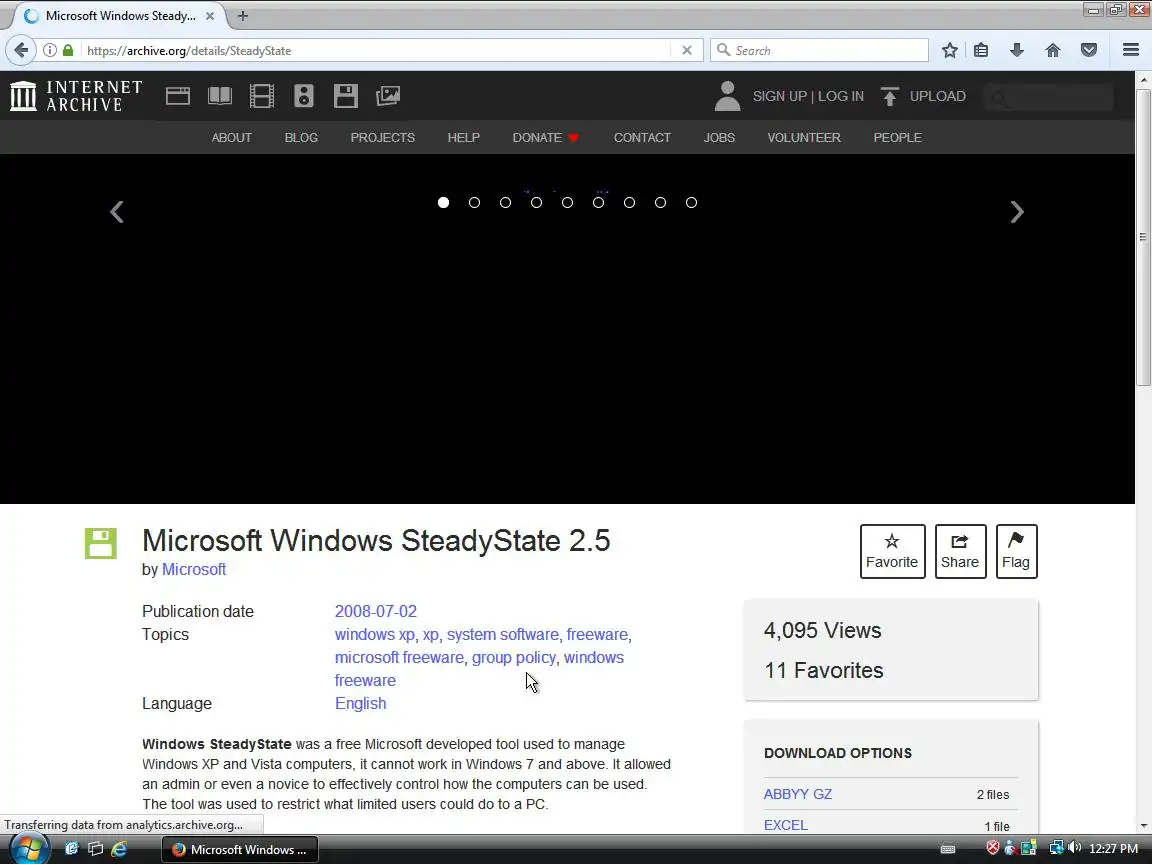
Task: Open the JOBS menu item
Action: click(x=719, y=137)
